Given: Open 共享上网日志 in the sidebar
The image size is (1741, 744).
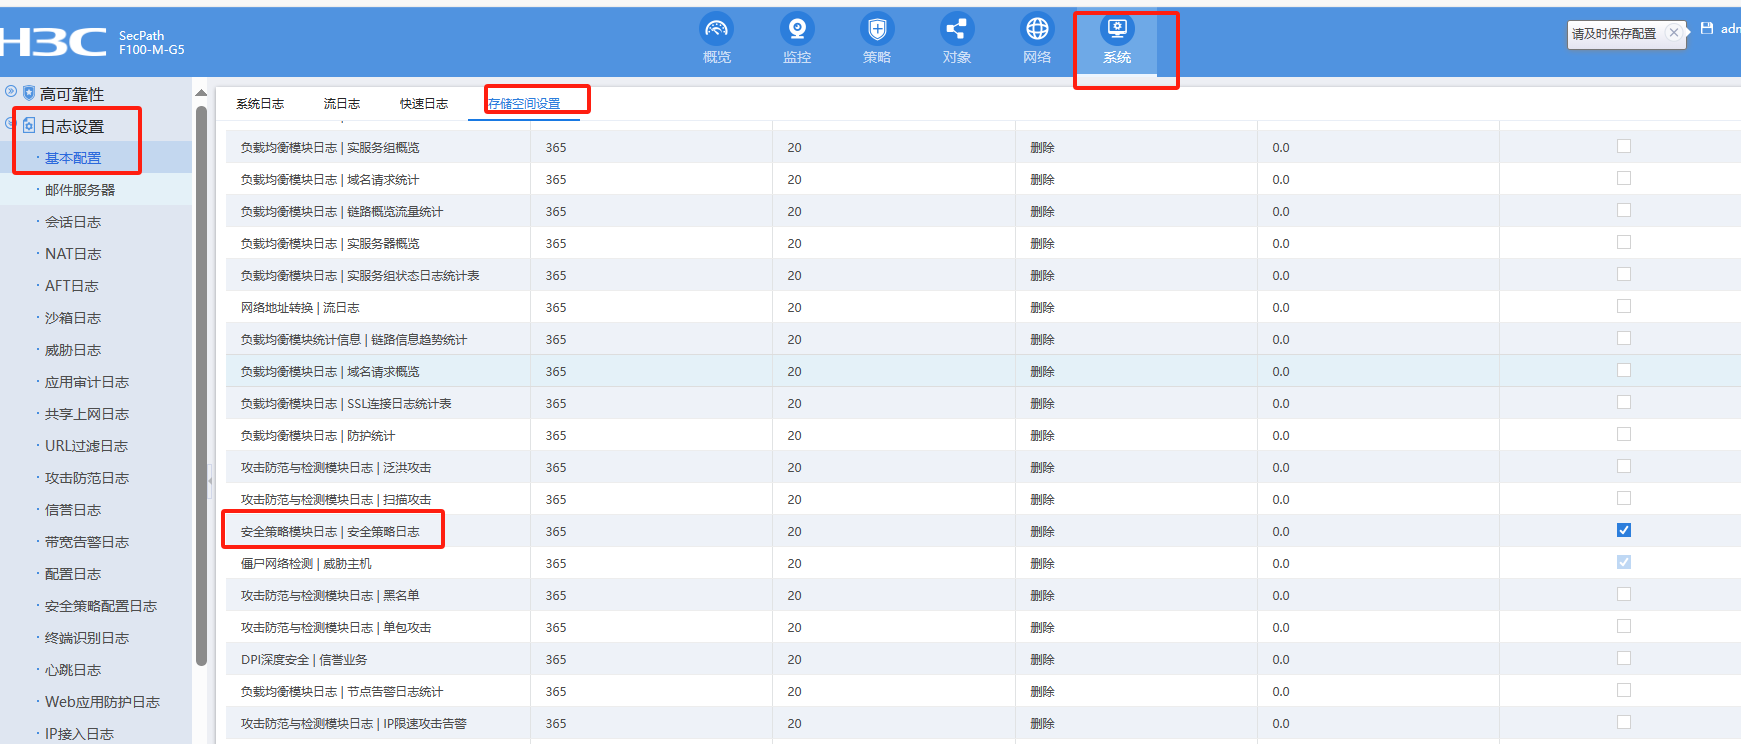Looking at the screenshot, I should tap(87, 414).
